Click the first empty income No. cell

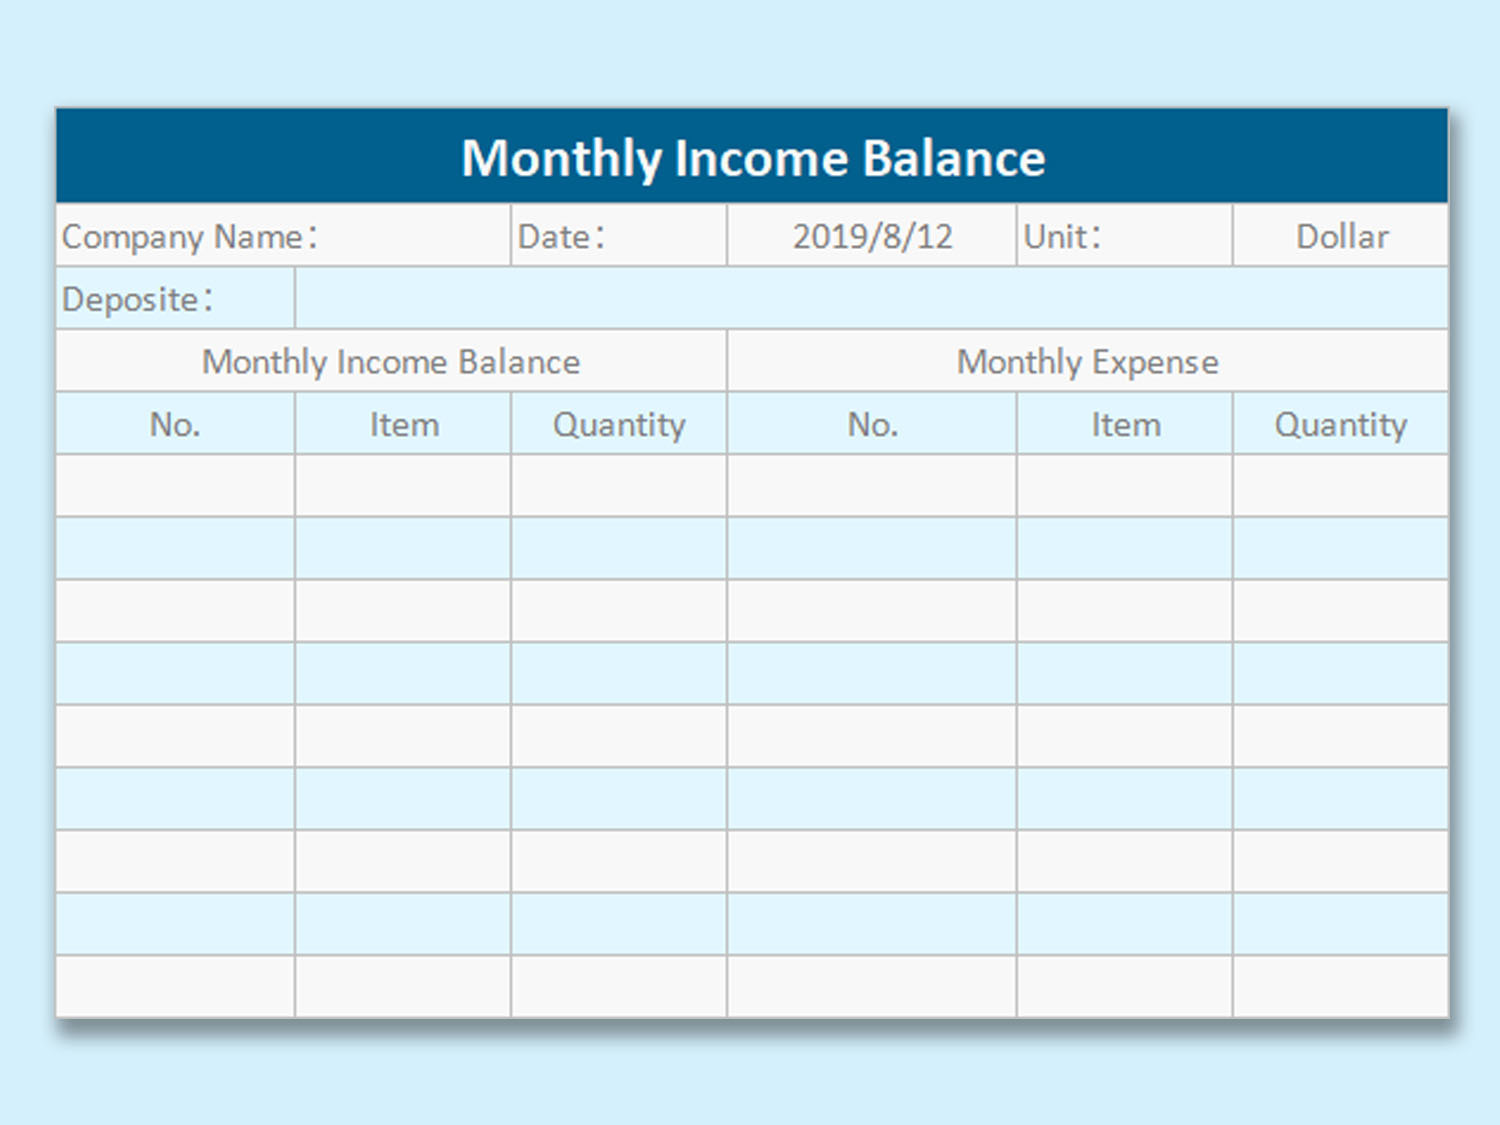[175, 486]
